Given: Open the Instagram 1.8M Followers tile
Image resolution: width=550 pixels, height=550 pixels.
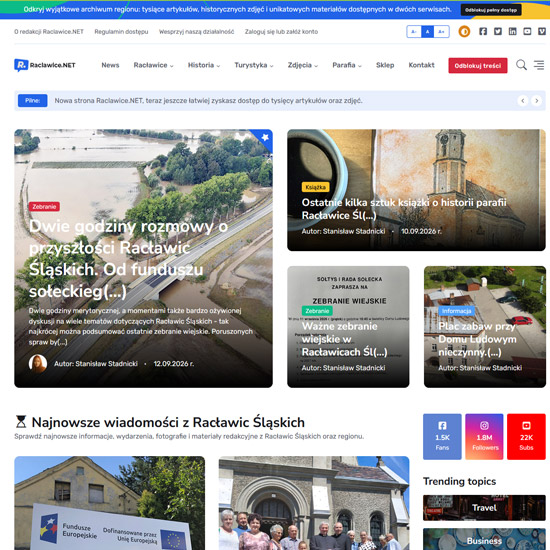Looking at the screenshot, I should 484,436.
